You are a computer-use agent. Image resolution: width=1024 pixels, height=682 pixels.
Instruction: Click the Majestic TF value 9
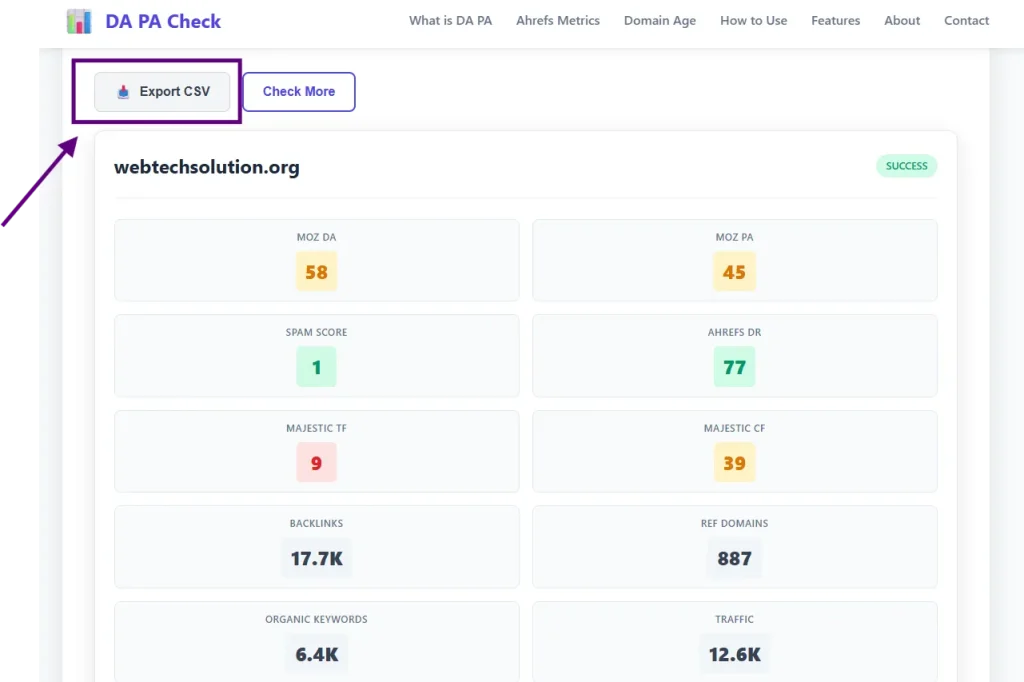point(317,463)
